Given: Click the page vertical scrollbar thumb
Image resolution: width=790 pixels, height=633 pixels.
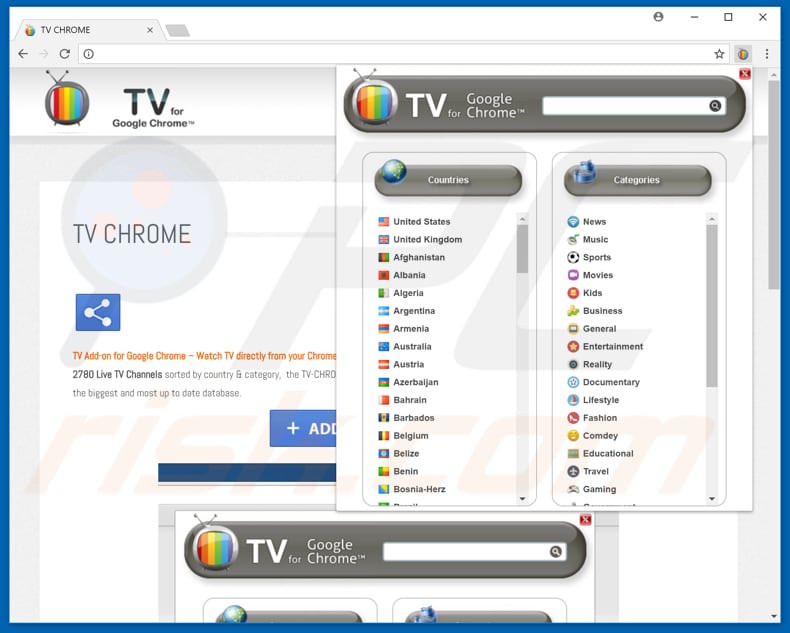Looking at the screenshot, I should click(x=774, y=184).
